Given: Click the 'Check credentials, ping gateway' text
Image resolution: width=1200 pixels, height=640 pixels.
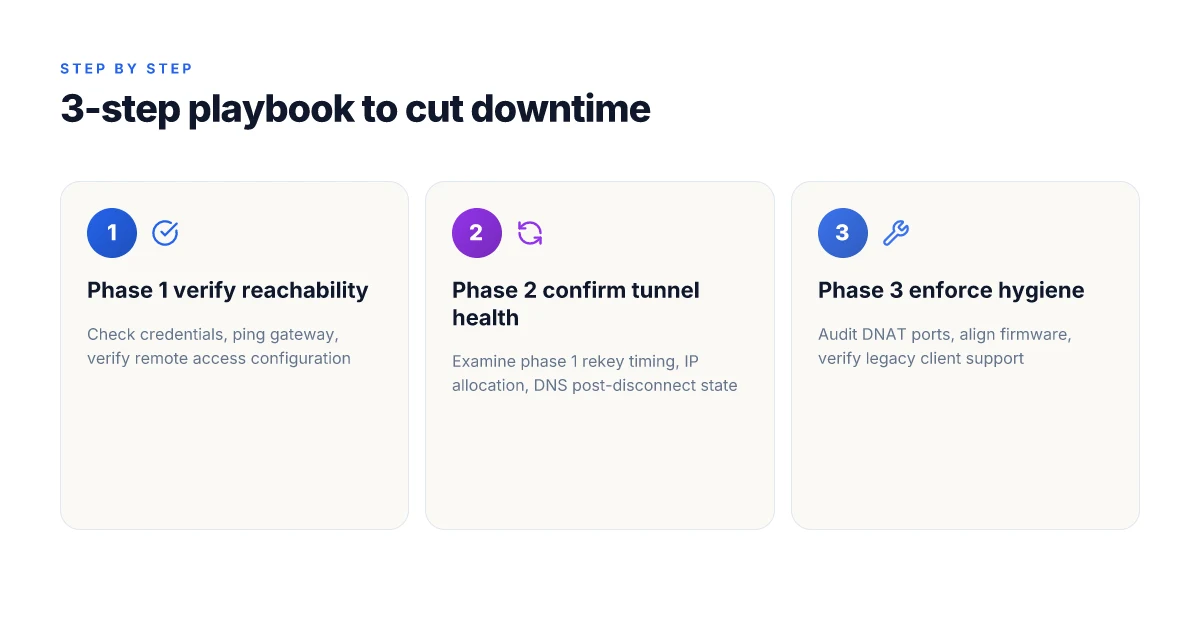Looking at the screenshot, I should pos(212,335).
